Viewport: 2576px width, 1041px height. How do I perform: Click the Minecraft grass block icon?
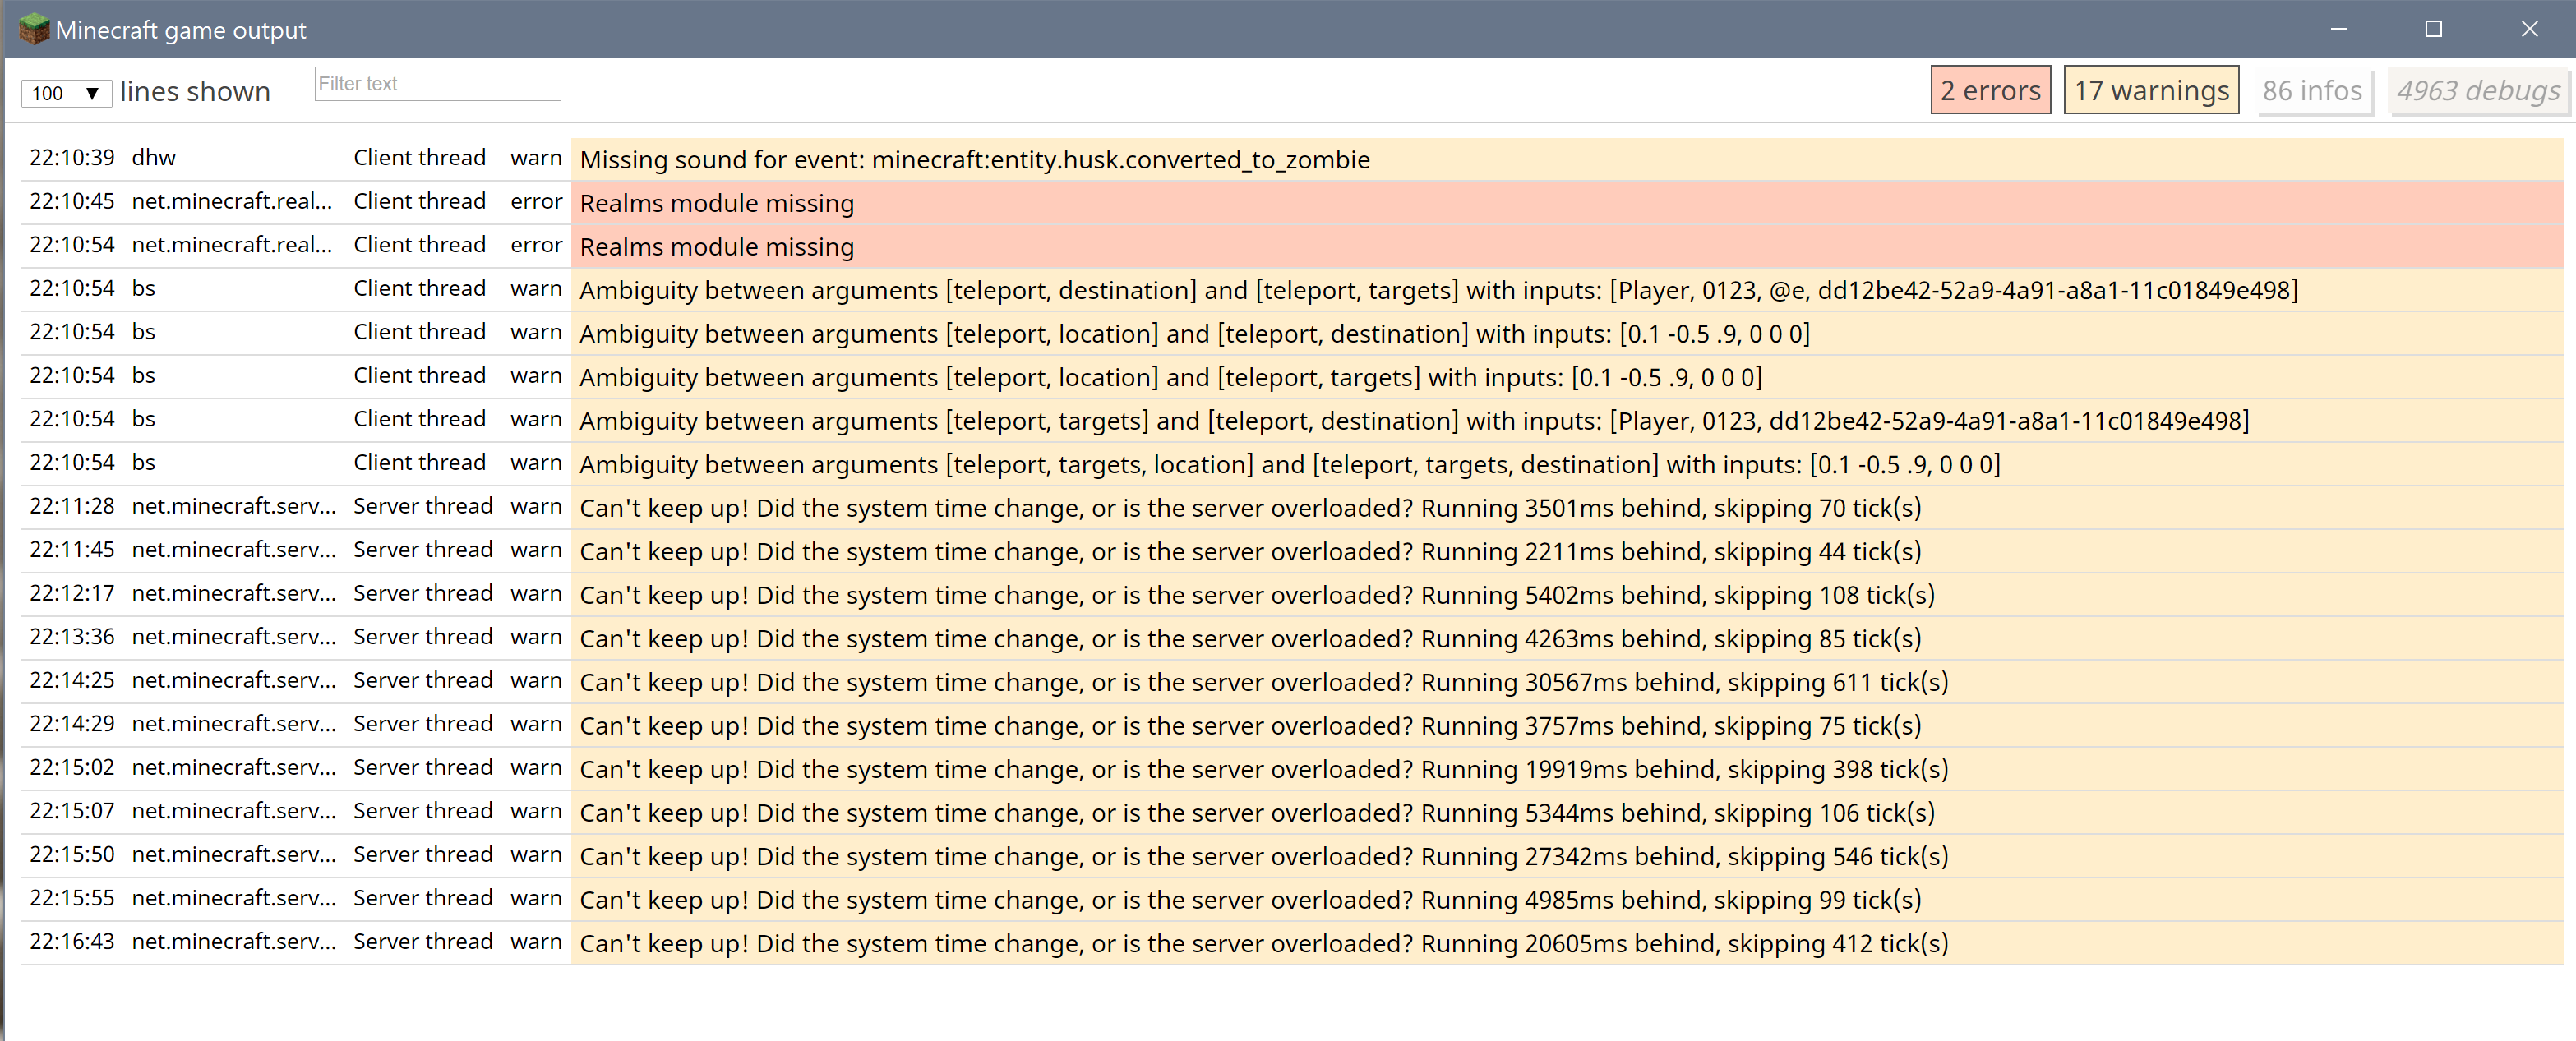pos(33,29)
